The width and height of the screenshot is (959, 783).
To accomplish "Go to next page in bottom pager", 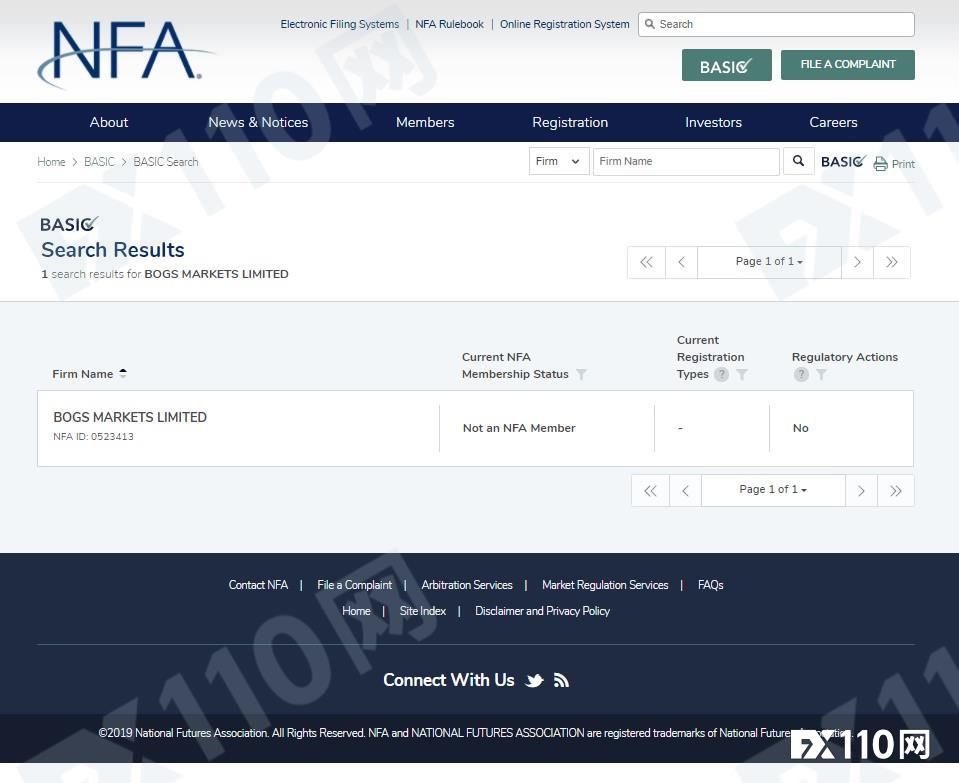I will 861,491.
